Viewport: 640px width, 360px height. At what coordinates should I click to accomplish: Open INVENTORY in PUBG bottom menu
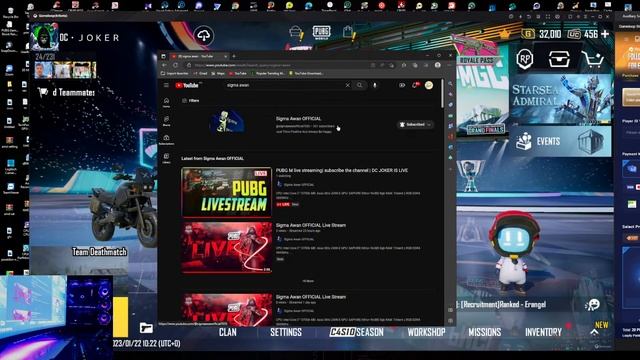click(x=543, y=332)
